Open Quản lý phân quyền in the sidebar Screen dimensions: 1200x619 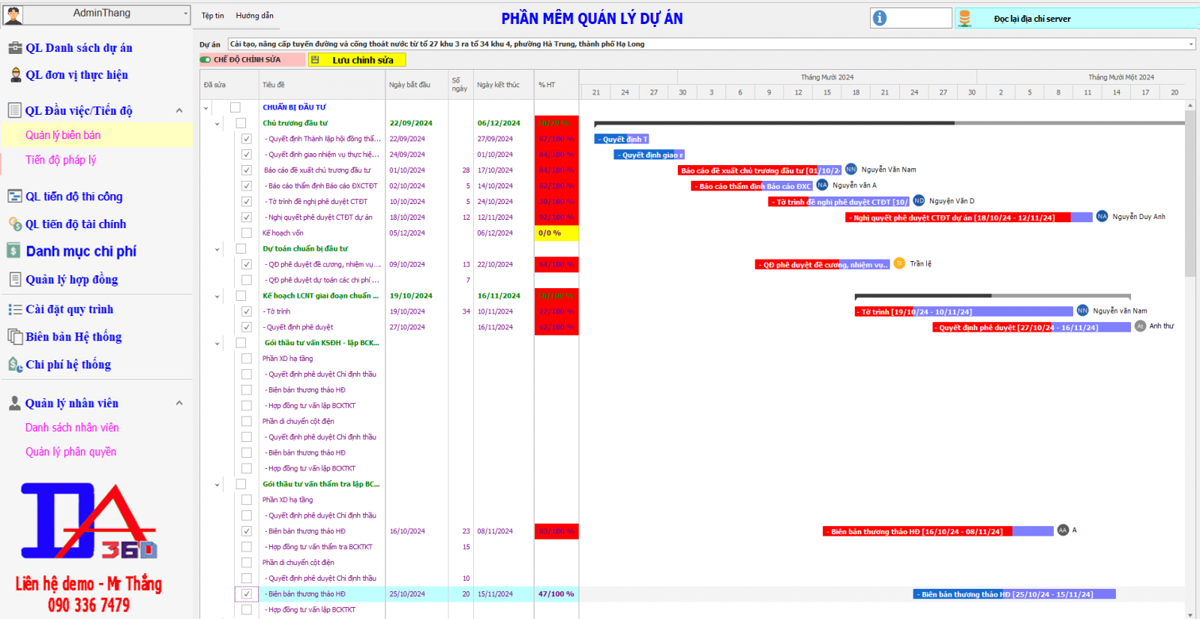(71, 452)
